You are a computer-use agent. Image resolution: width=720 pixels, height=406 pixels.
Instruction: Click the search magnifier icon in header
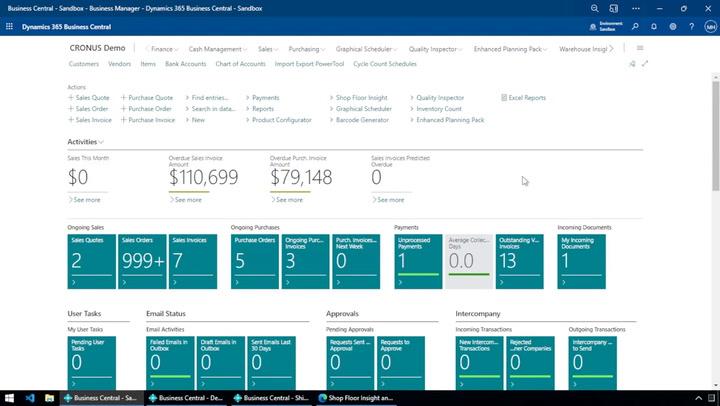635,27
